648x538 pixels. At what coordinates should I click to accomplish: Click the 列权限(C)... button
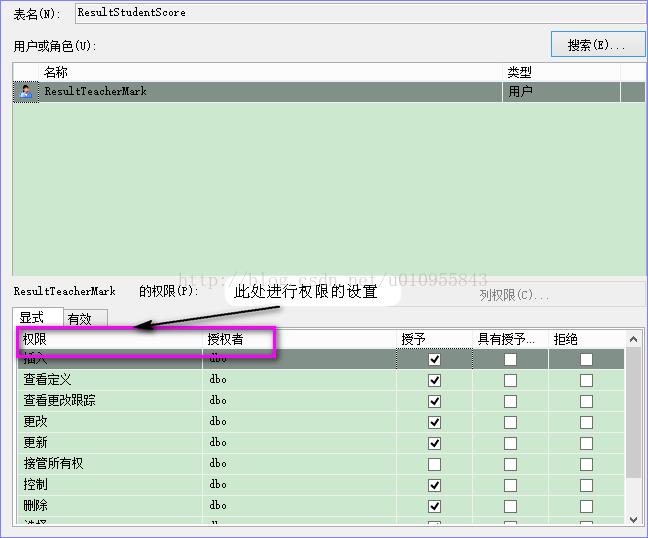(514, 295)
